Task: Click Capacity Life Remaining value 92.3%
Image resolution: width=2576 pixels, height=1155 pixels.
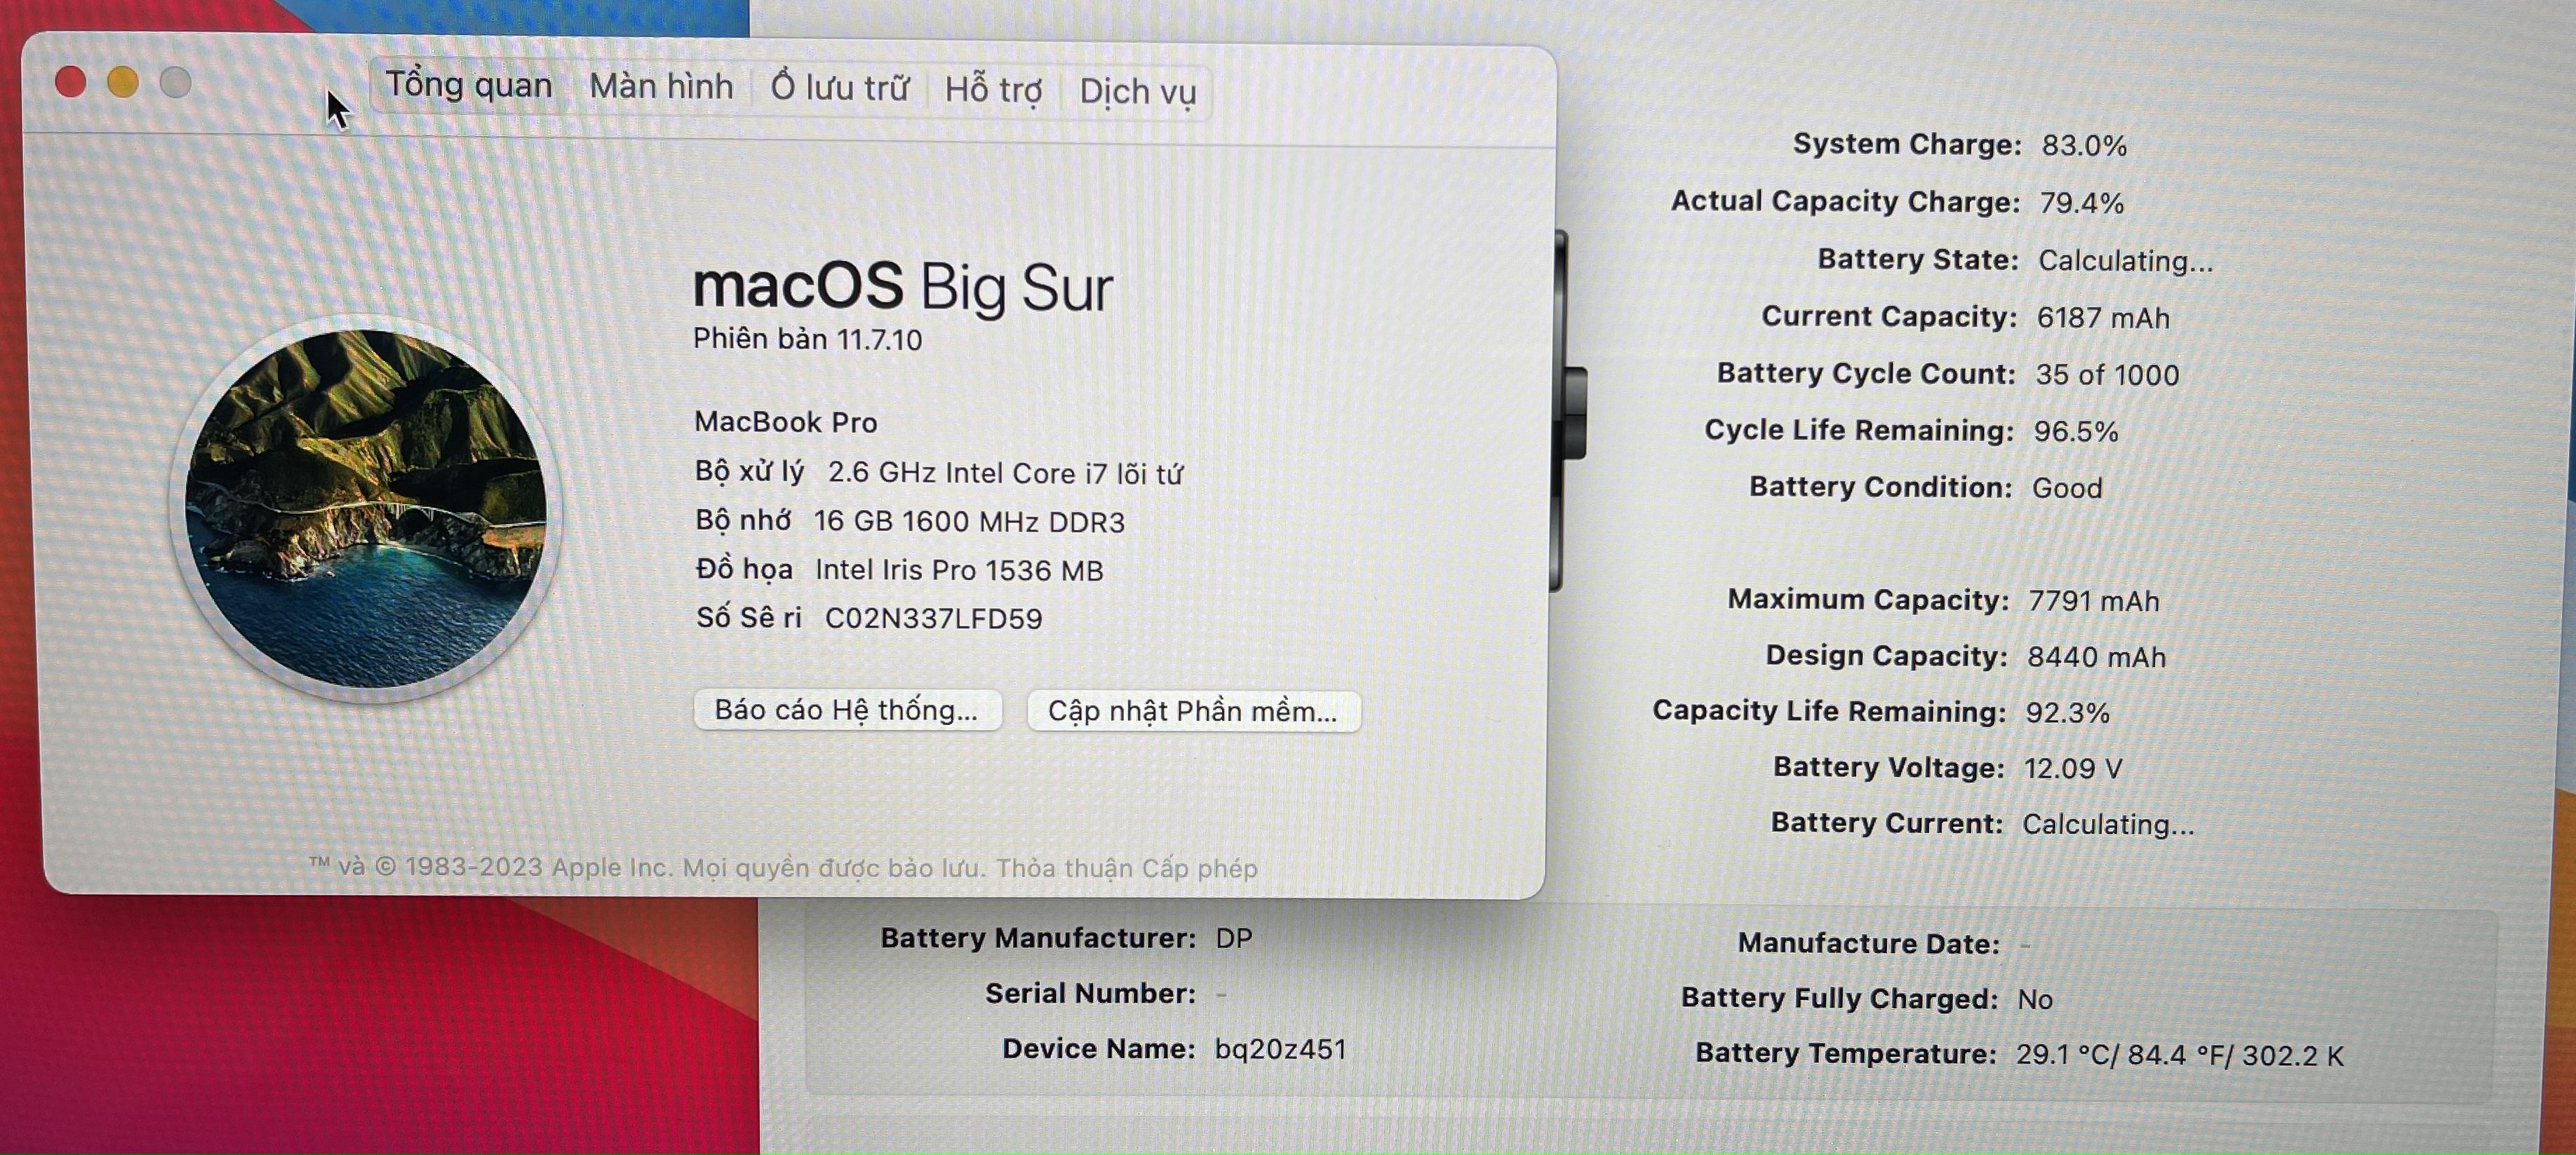Action: pos(2068,713)
